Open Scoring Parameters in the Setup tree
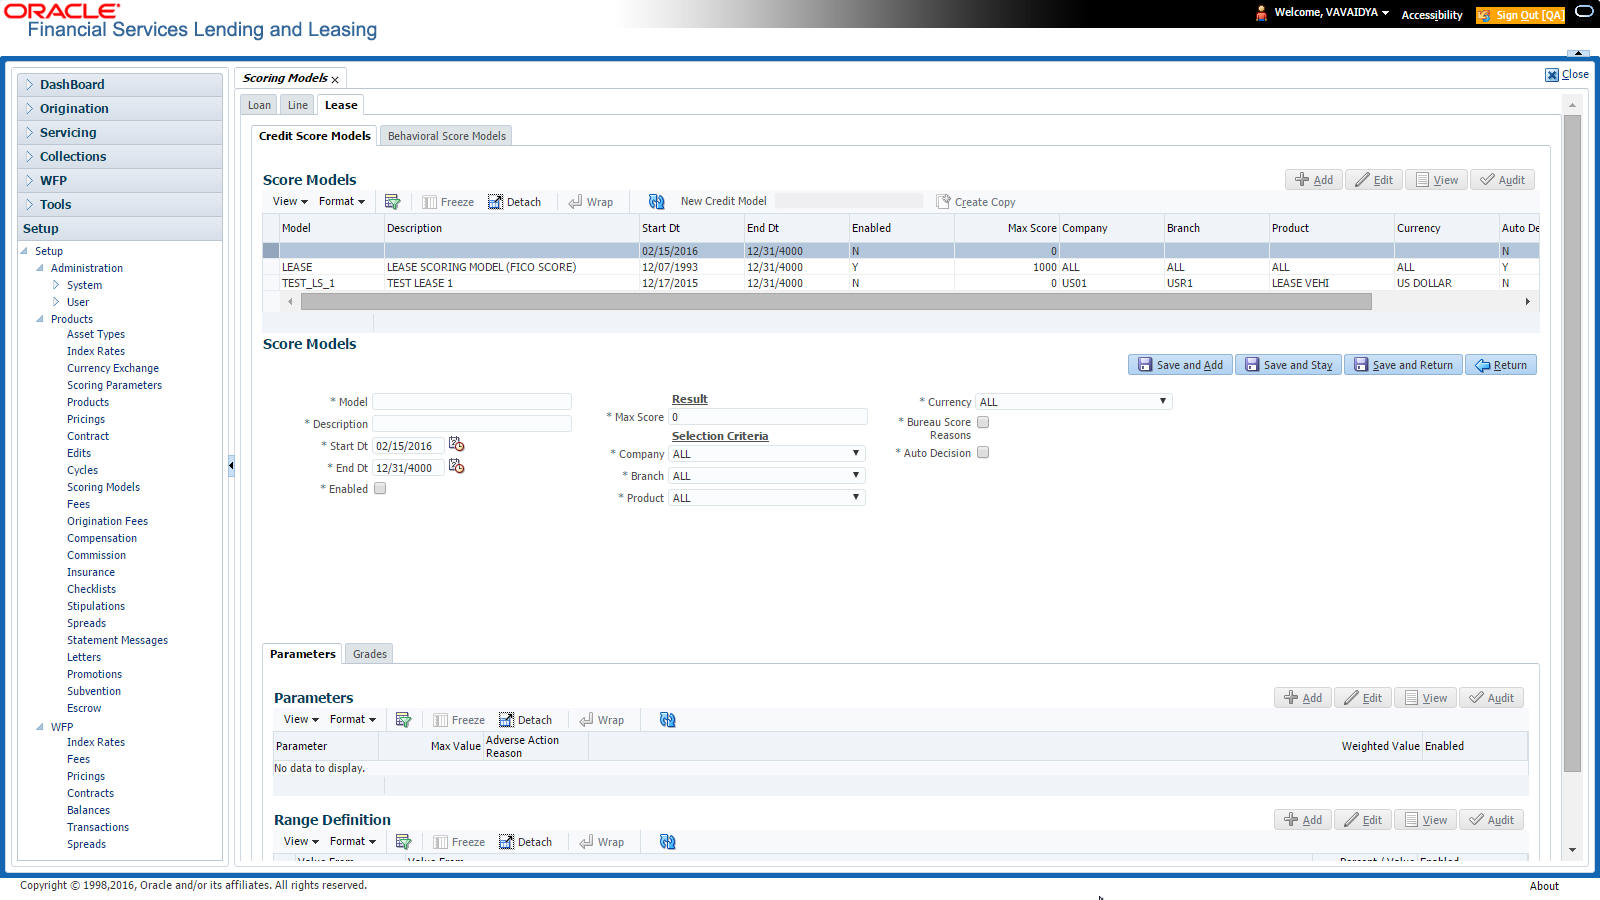Image resolution: width=1600 pixels, height=900 pixels. (x=114, y=385)
